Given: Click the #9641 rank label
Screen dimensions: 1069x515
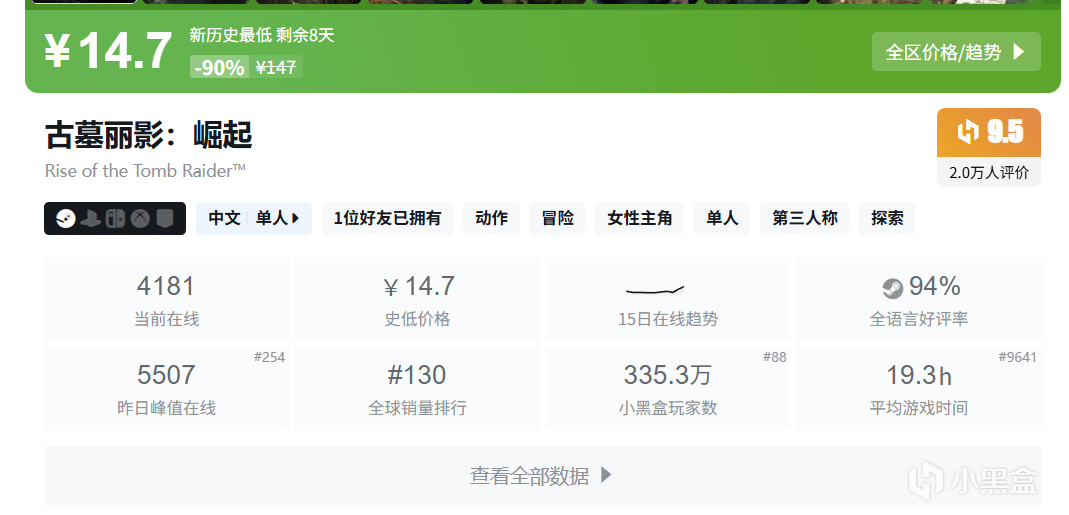Looking at the screenshot, I should tap(1017, 357).
